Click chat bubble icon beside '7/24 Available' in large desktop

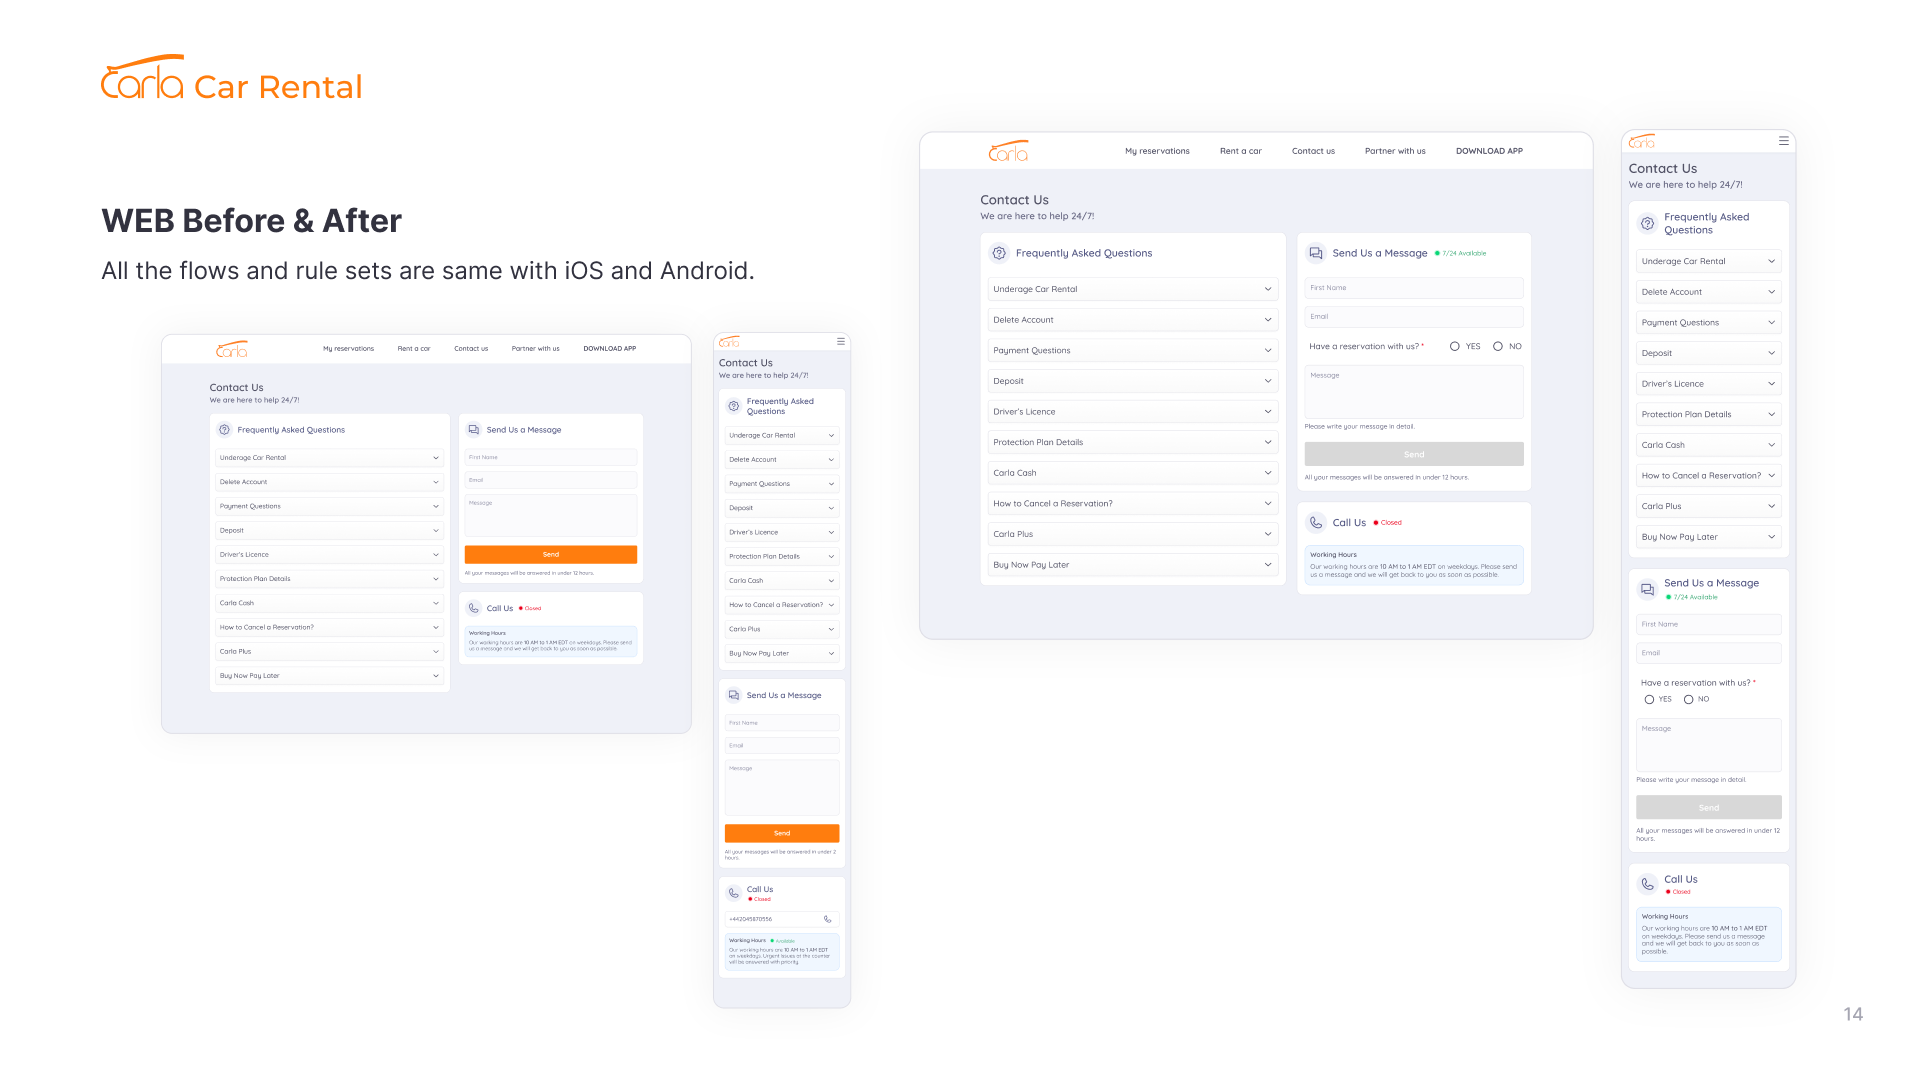coord(1316,254)
